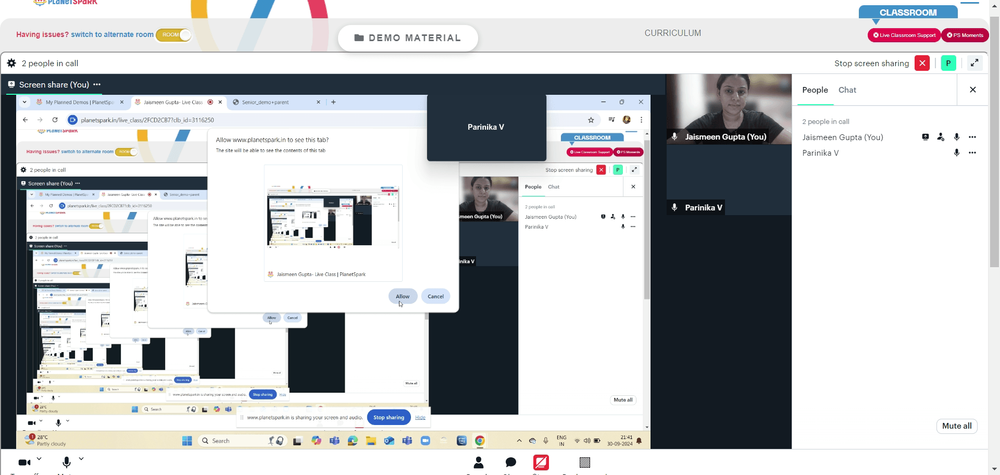
Task: Click Allow button in outermost shared-screen dialog
Action: pyautogui.click(x=402, y=296)
